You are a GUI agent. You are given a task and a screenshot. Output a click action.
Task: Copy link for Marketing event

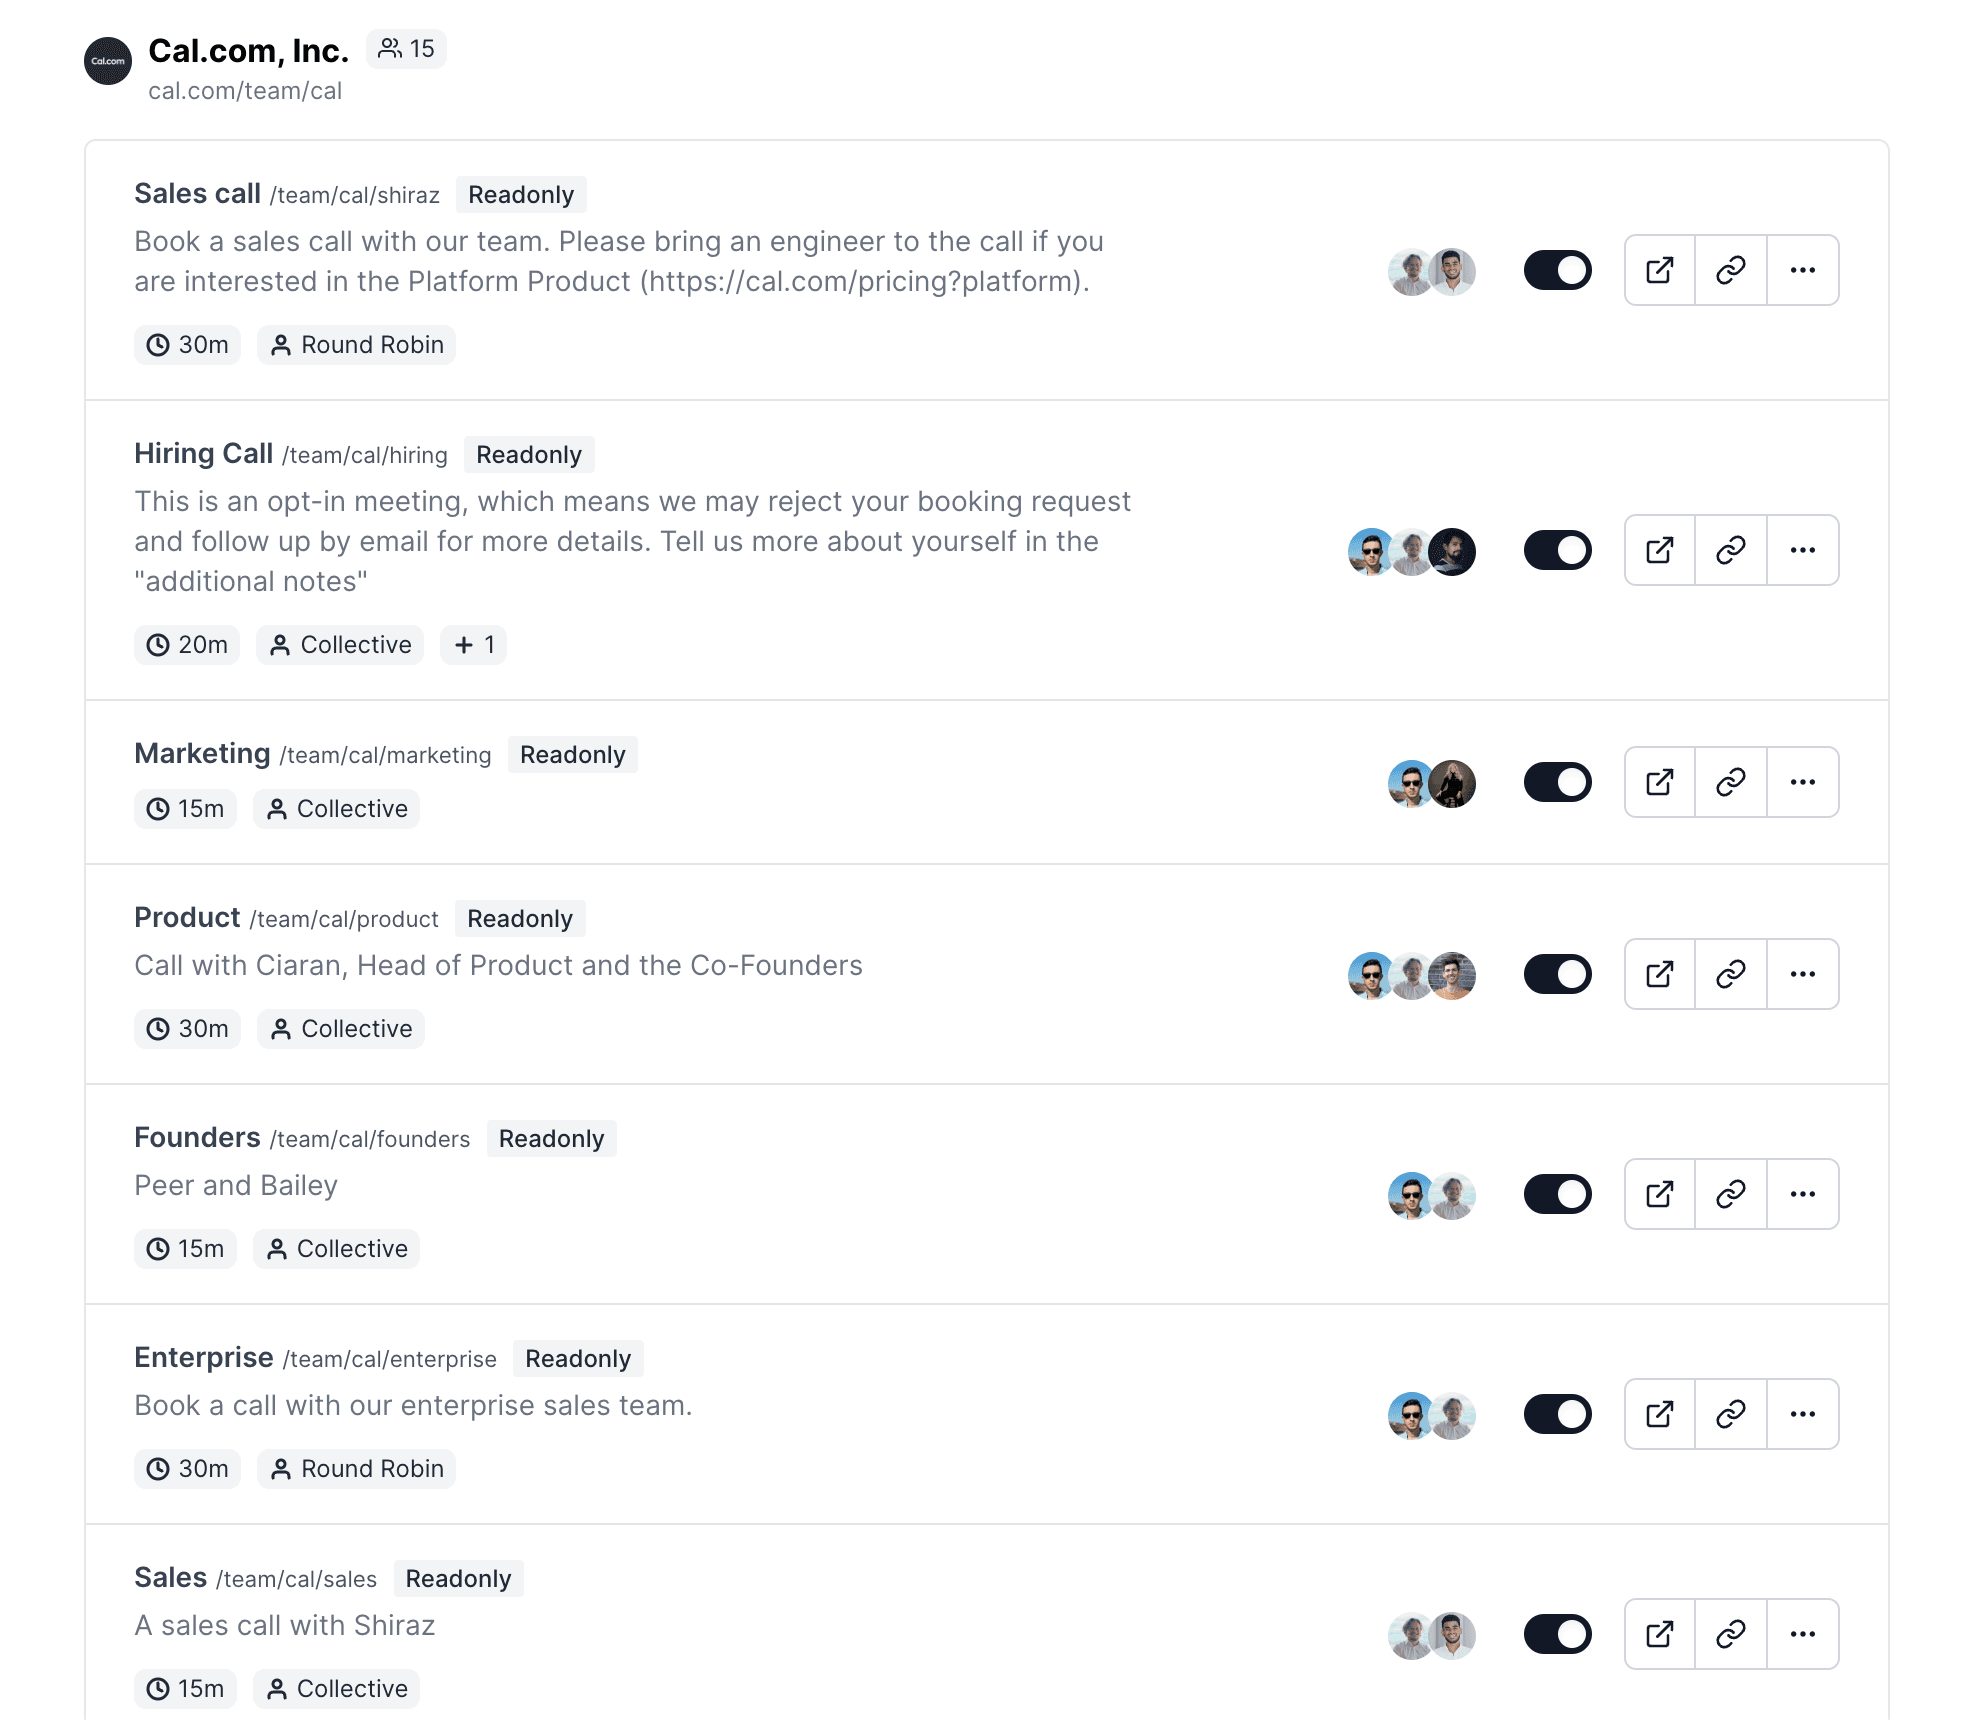(1731, 782)
